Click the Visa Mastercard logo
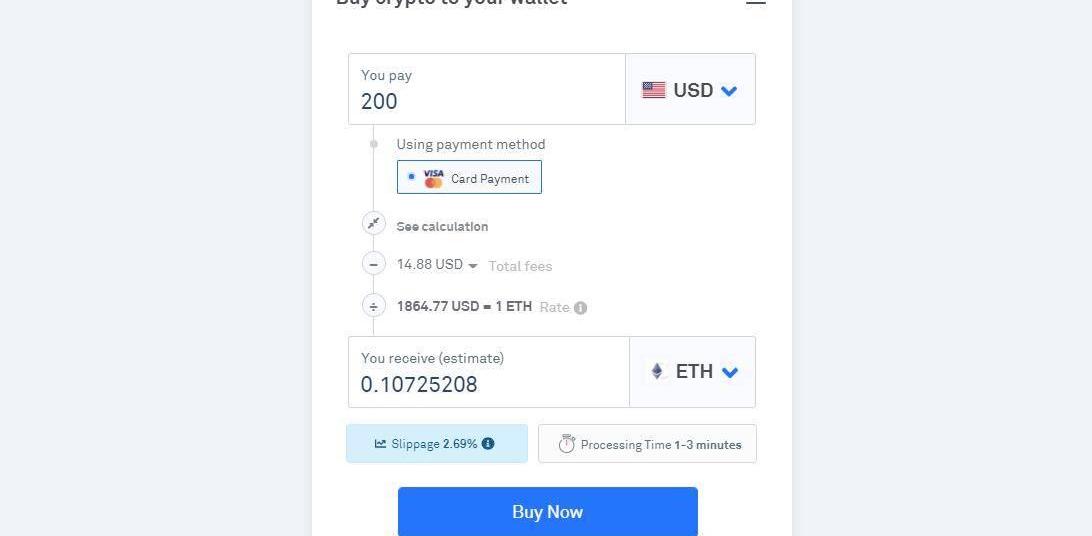The height and width of the screenshot is (536, 1092). click(x=433, y=178)
